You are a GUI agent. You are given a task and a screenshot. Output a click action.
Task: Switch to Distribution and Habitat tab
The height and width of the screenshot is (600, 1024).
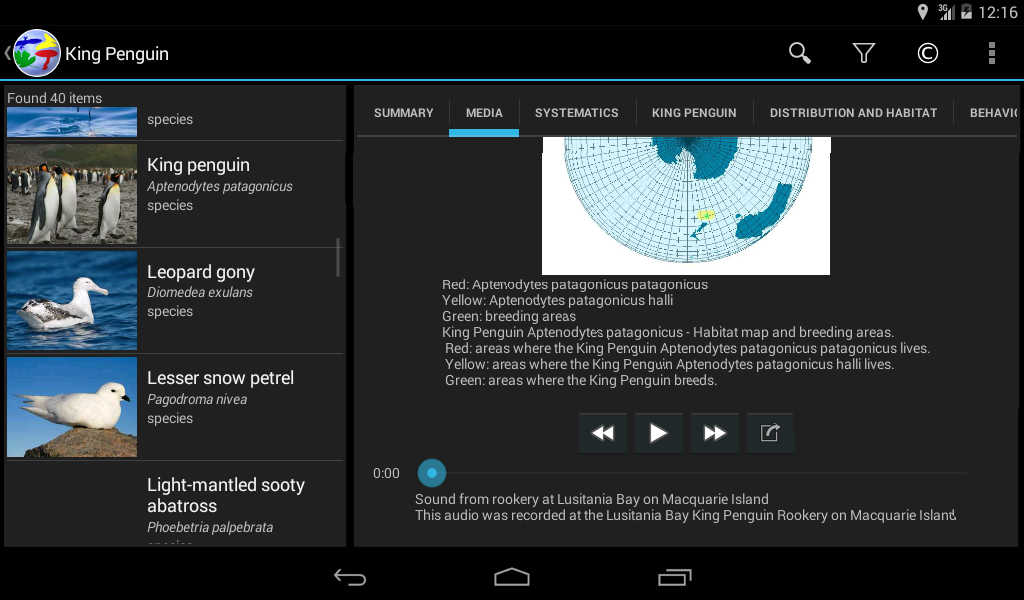coord(853,113)
